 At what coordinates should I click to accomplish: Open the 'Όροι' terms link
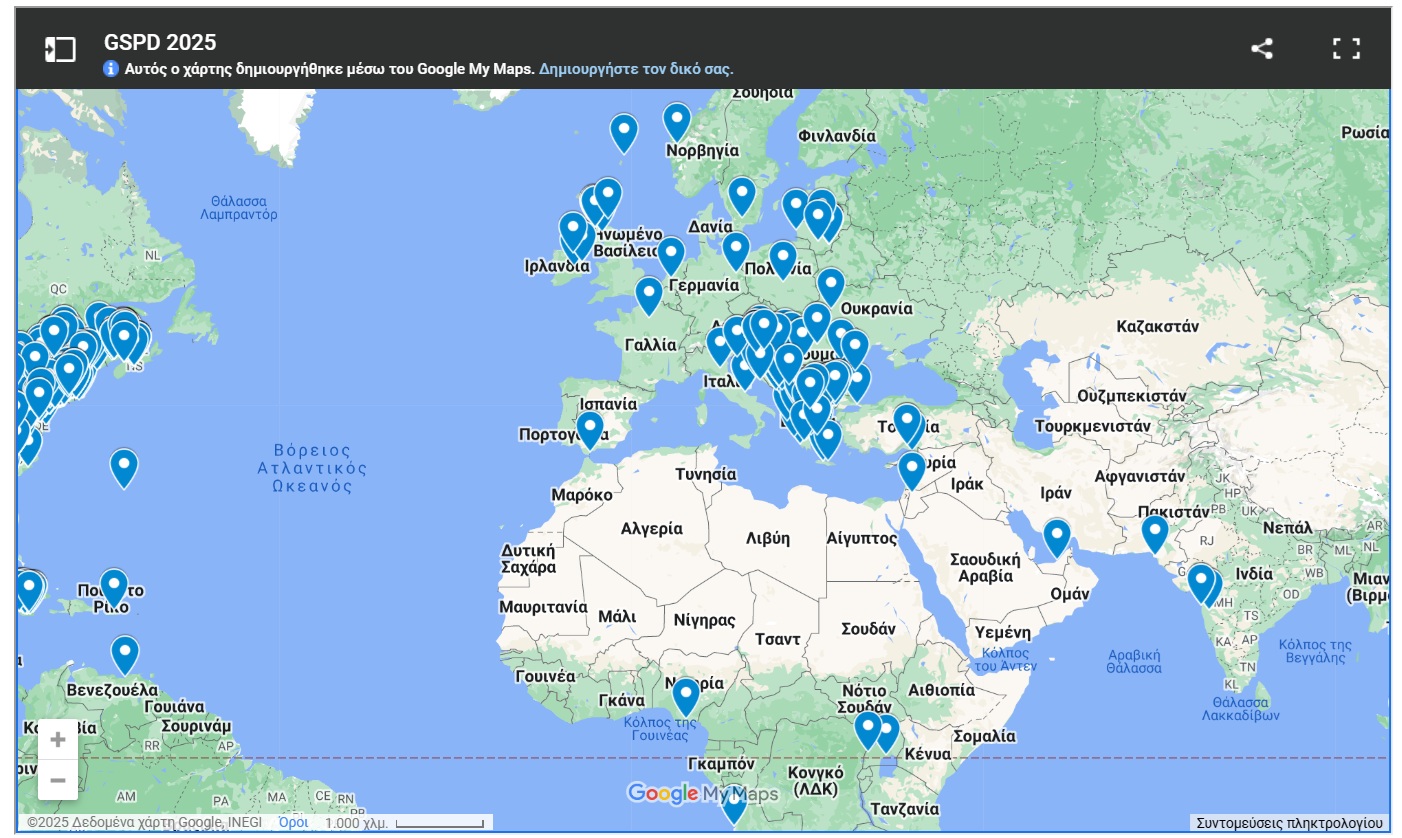point(292,822)
